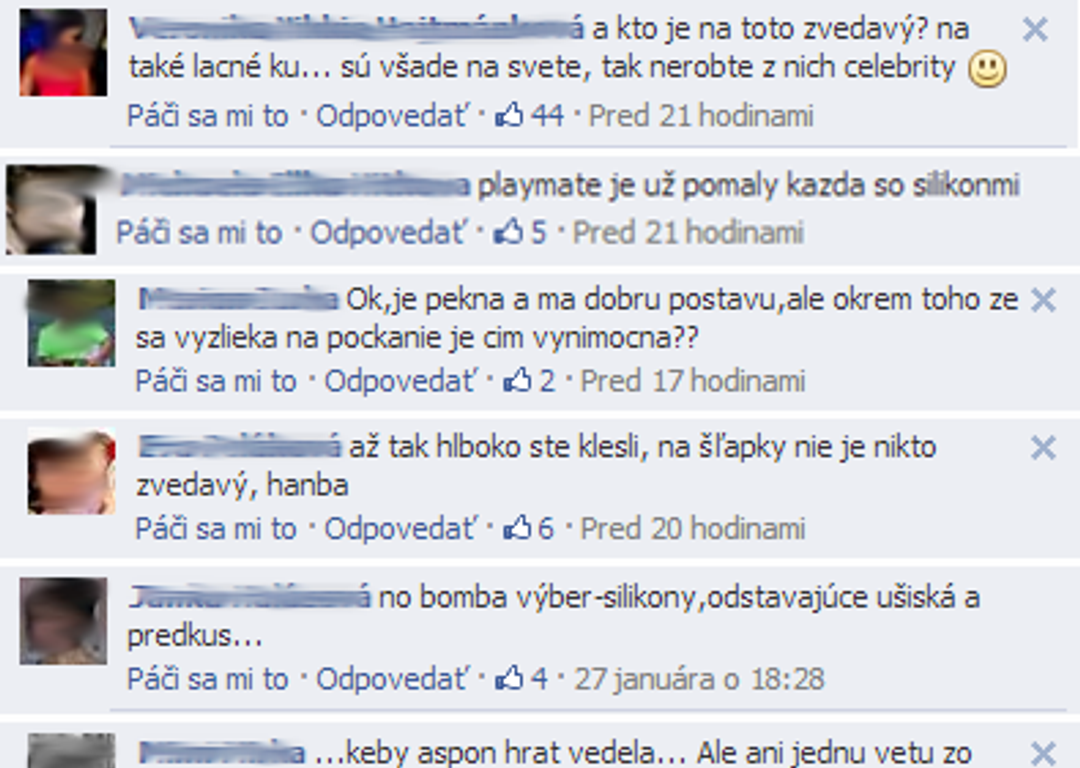Open profile picture of the first commenter in red
The height and width of the screenshot is (768, 1080).
coord(63,52)
